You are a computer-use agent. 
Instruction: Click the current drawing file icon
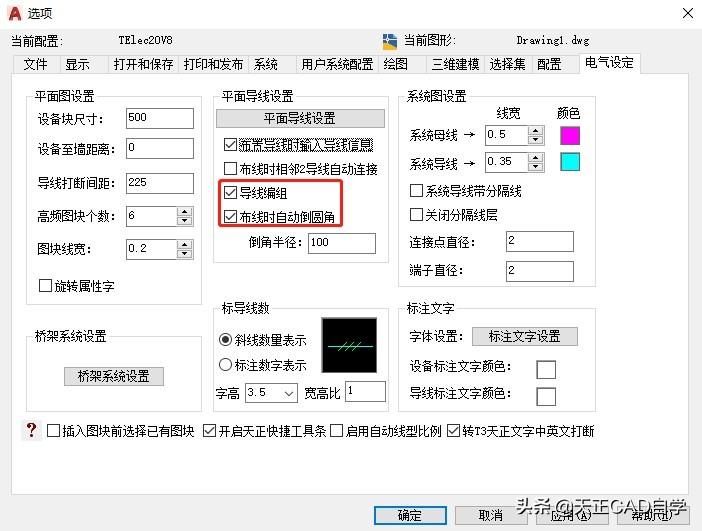[x=390, y=41]
